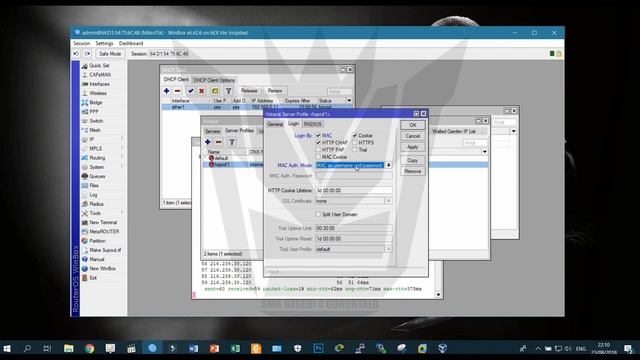Open the MAC Auth. Mode dropdown arrow

(389, 165)
